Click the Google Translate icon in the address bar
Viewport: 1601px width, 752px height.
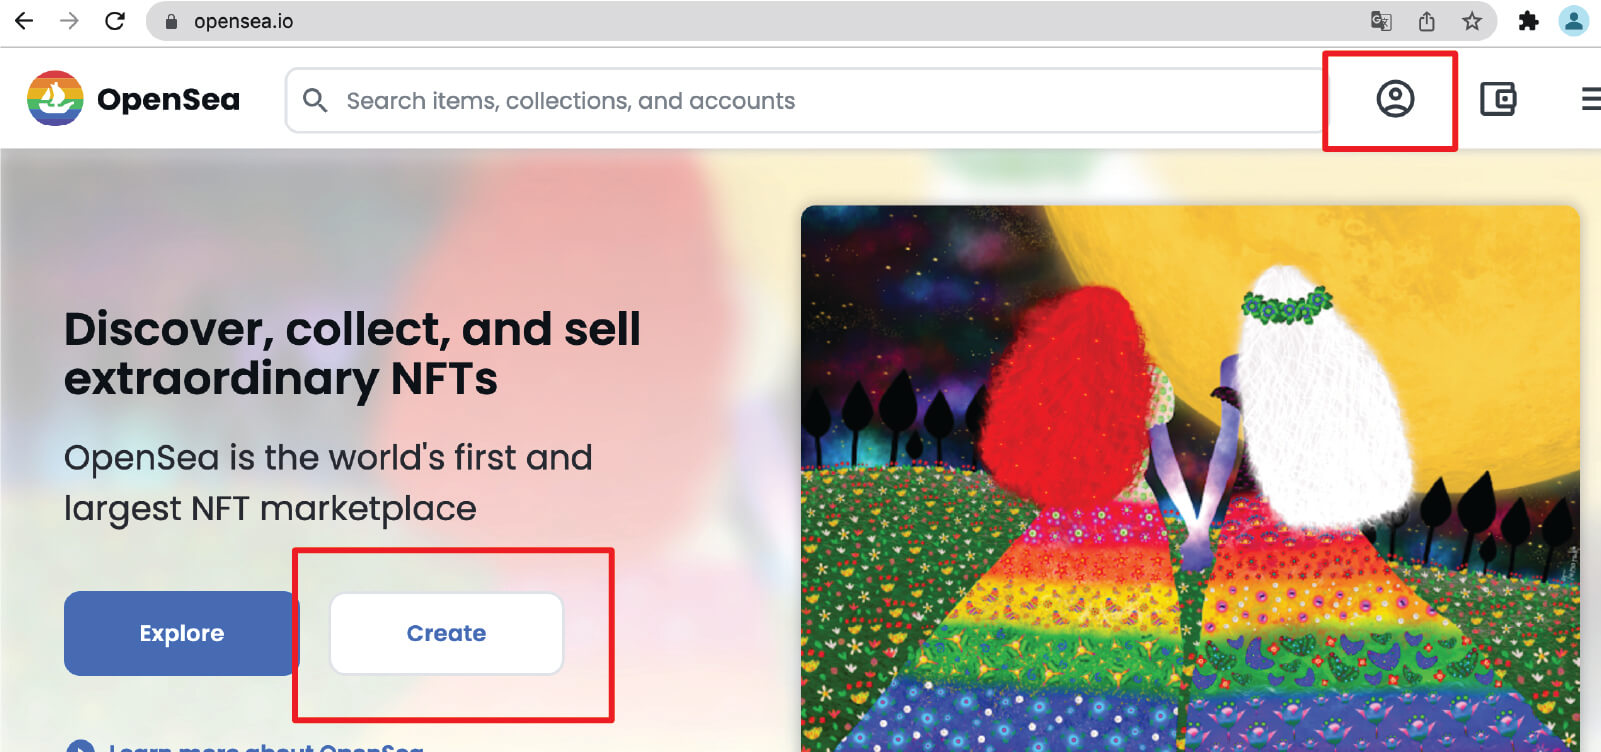1381,21
